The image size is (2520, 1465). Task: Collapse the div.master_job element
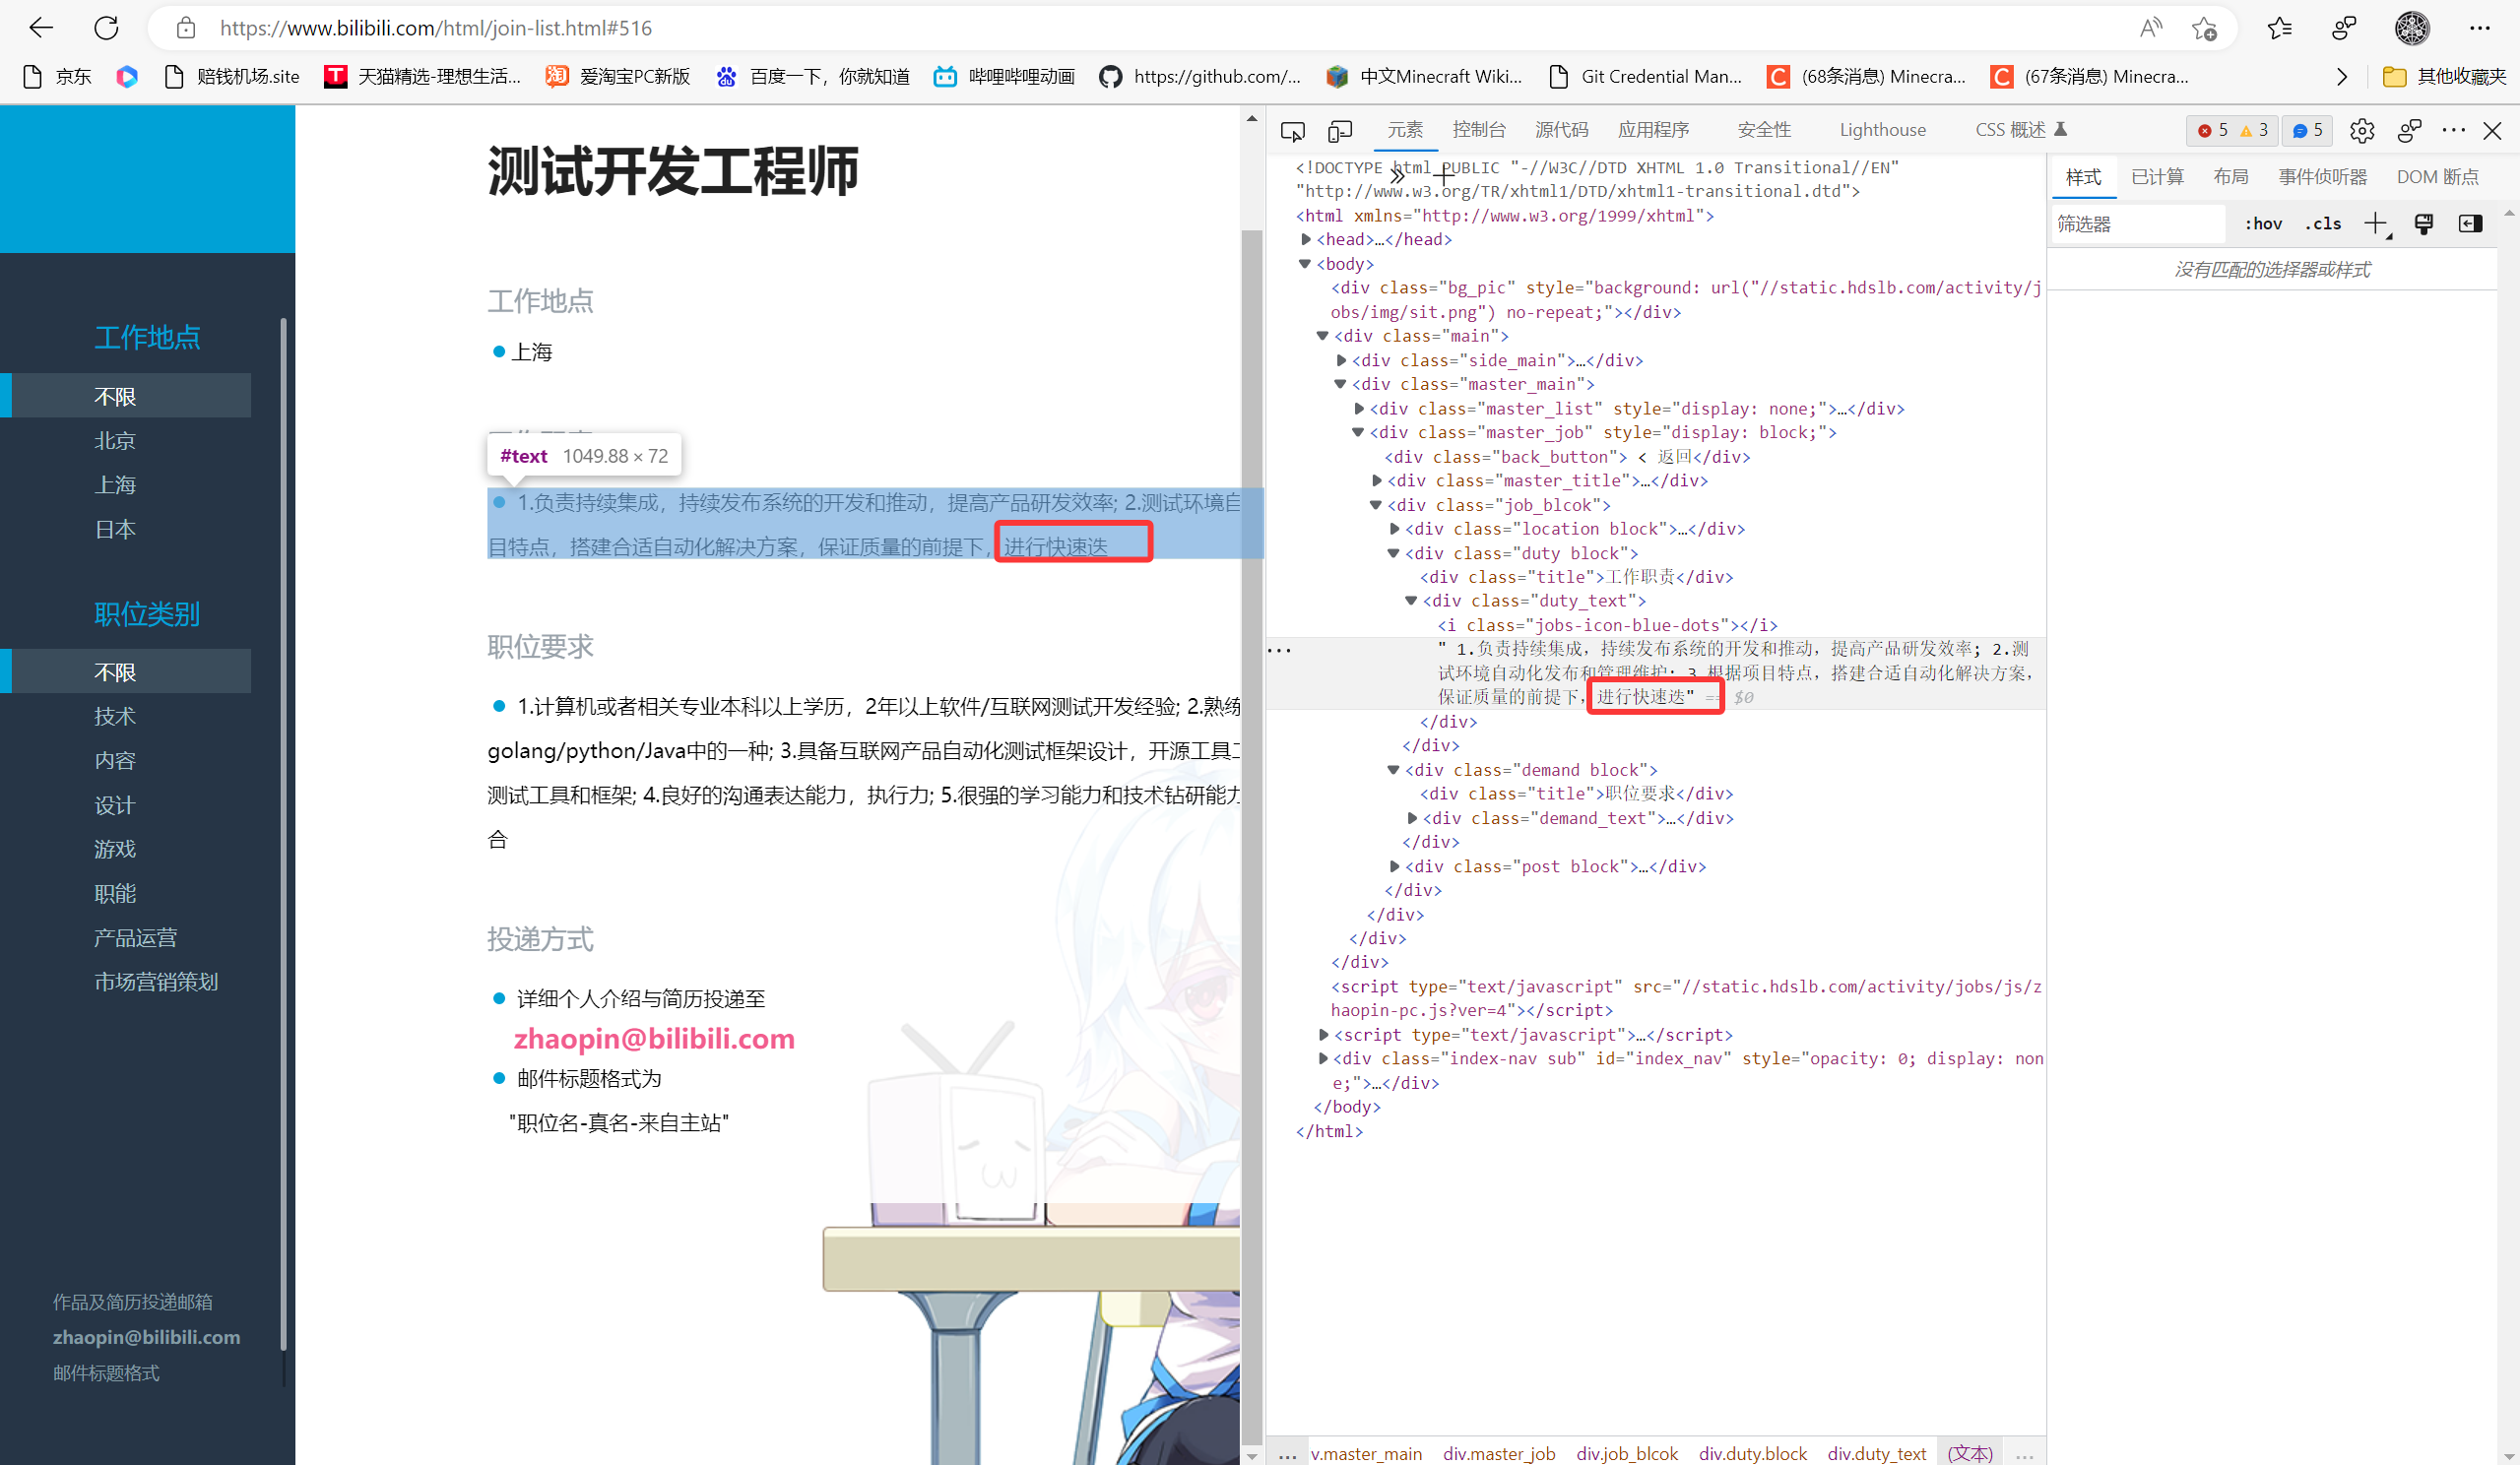(x=1357, y=432)
